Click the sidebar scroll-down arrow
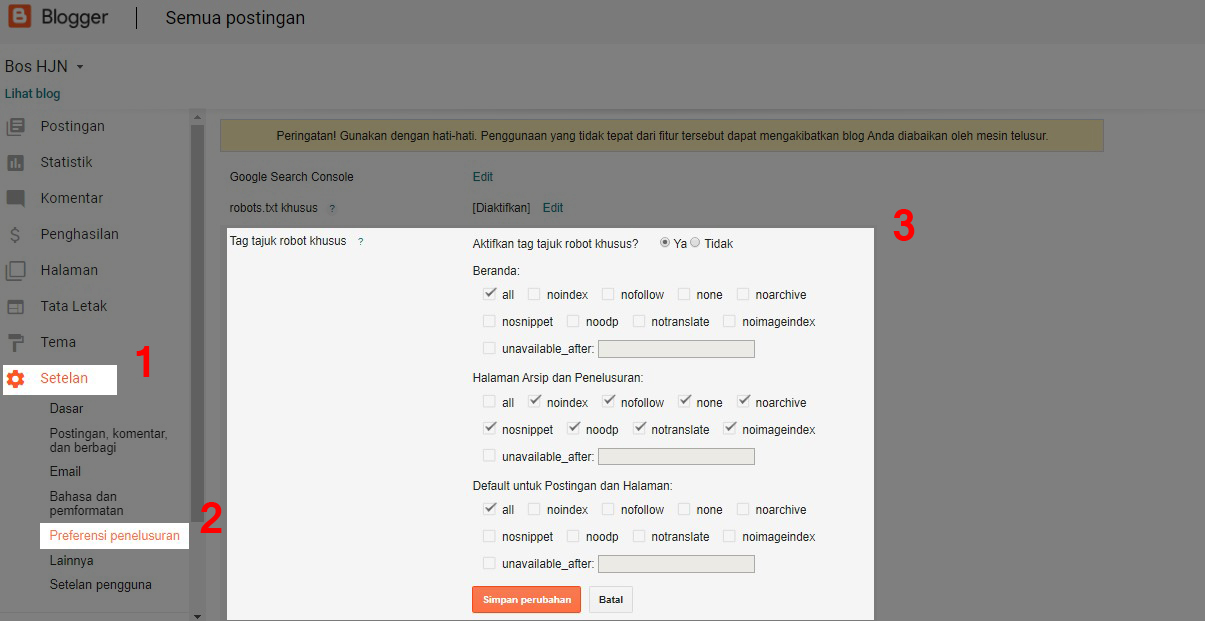Screen dimensions: 1205x621 click(x=197, y=616)
